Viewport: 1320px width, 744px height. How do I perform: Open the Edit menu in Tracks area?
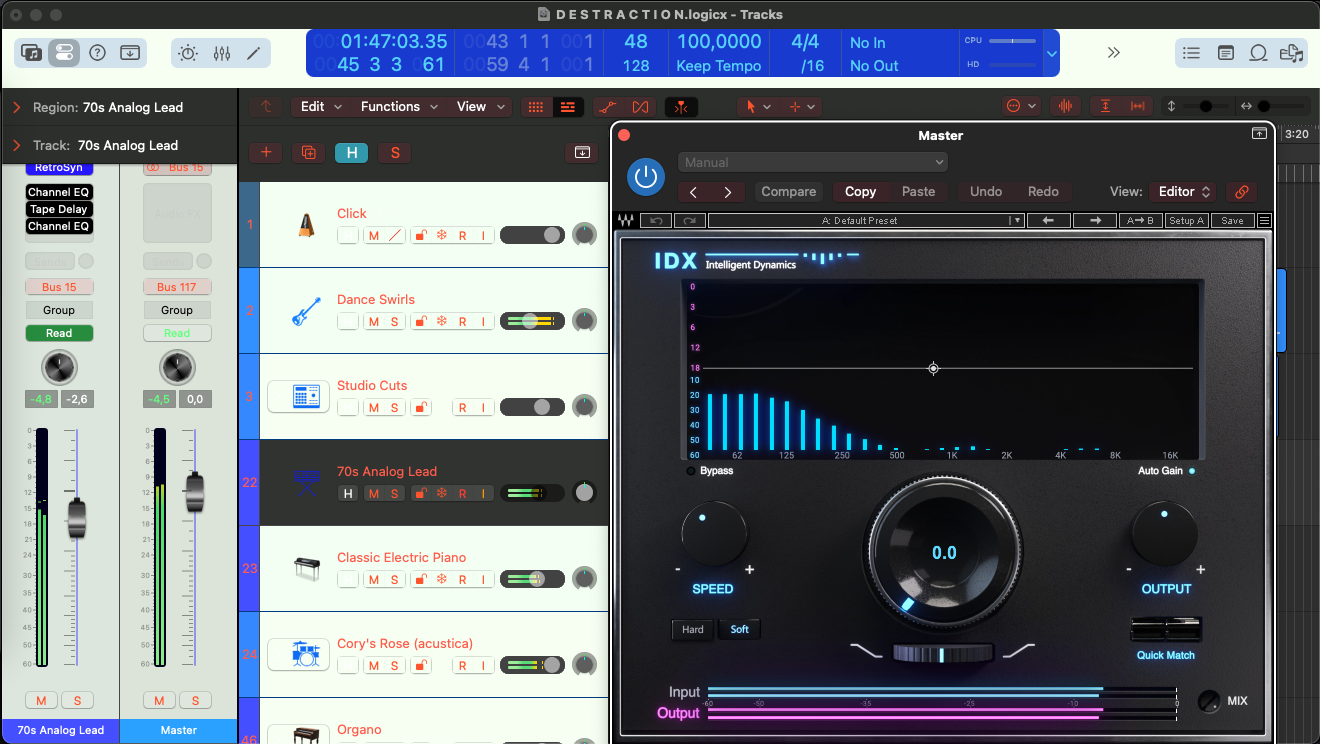(x=321, y=107)
